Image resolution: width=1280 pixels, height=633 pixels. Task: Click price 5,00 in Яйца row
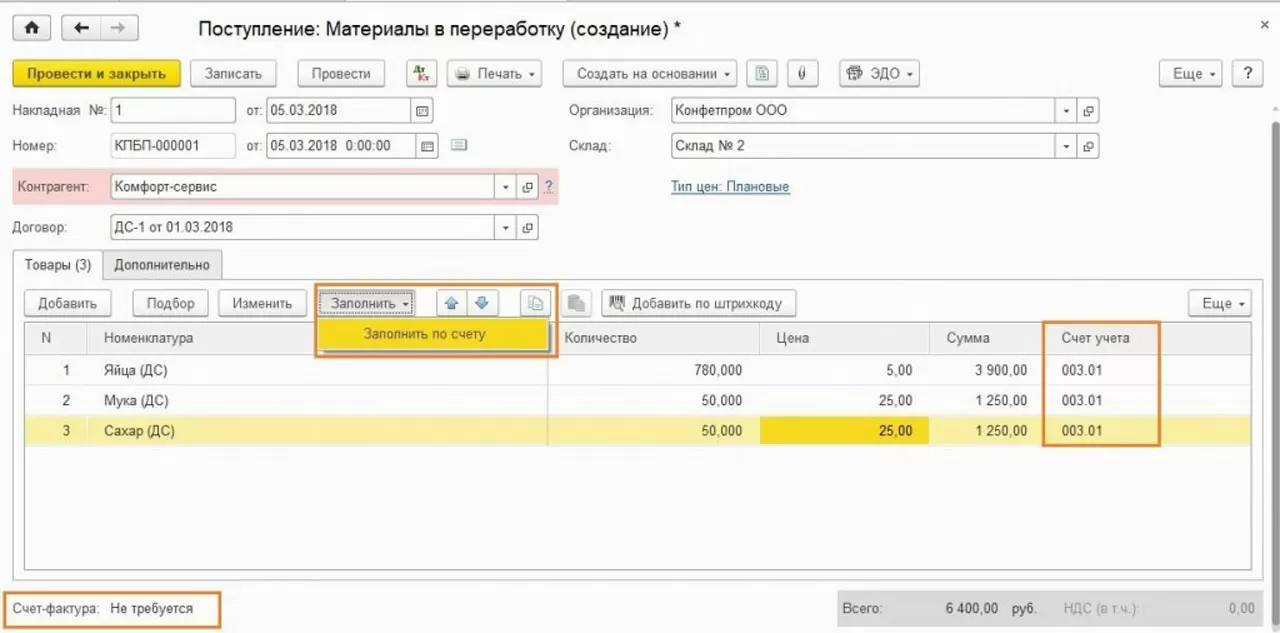point(845,370)
